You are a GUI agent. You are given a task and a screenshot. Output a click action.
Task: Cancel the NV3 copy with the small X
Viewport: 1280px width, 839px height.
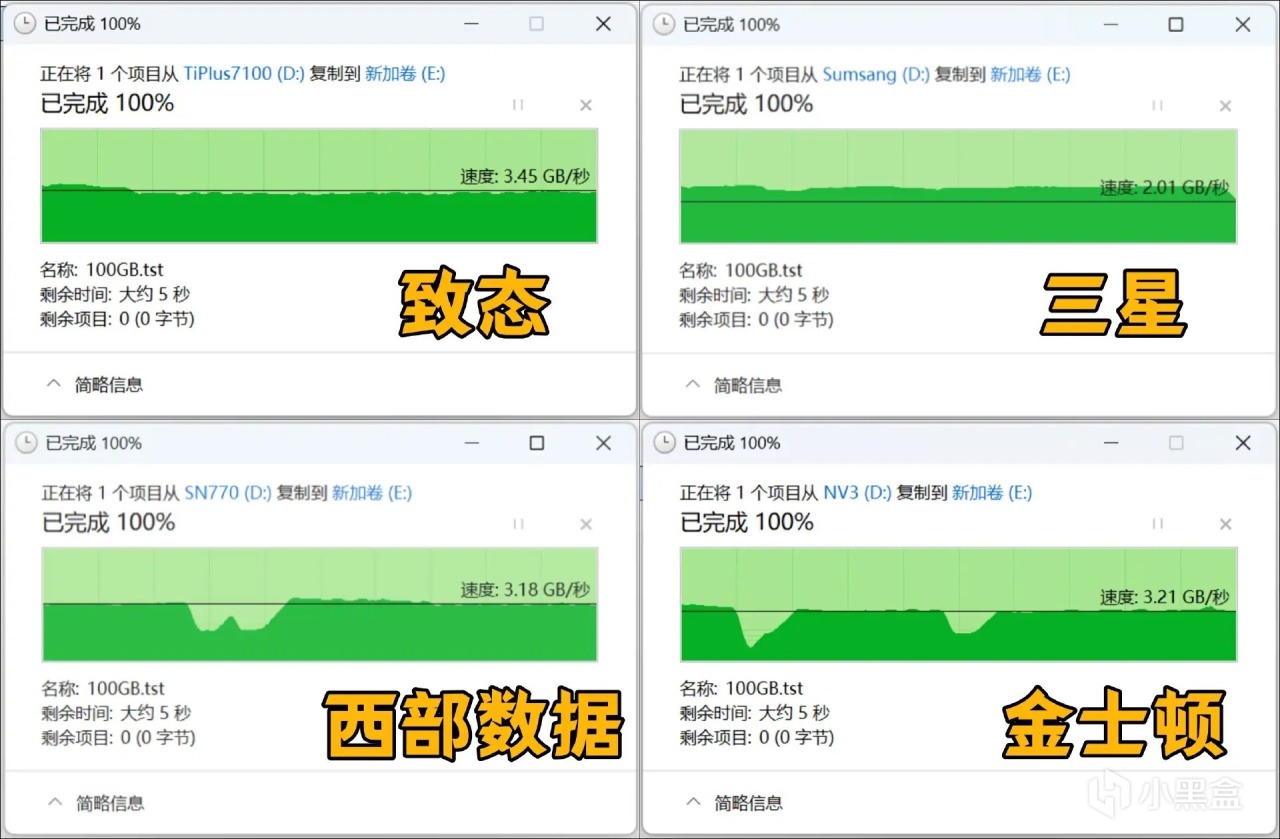[x=1225, y=524]
